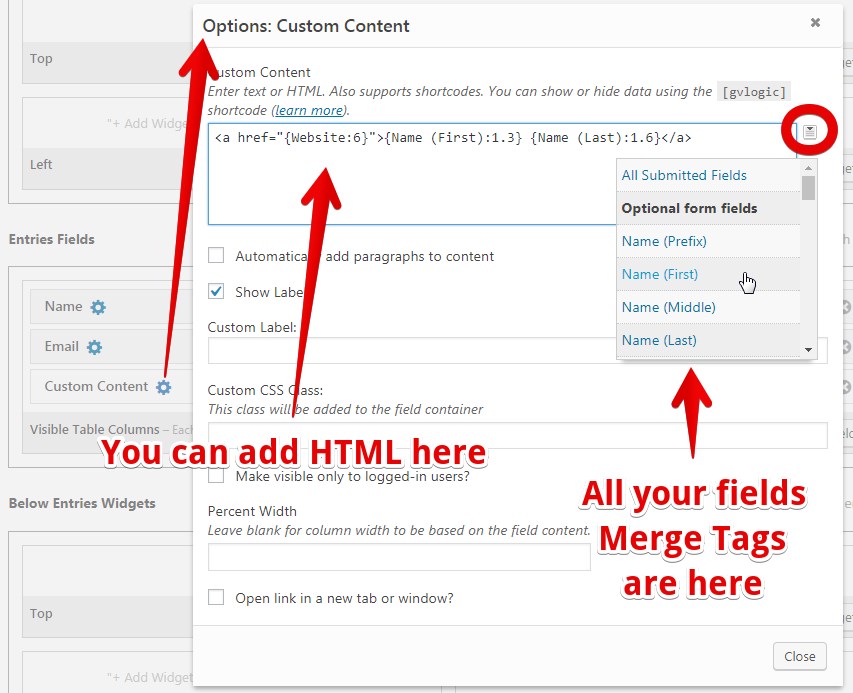Open Custom Content field settings gear
Viewport: 853px width, 693px height.
click(164, 387)
